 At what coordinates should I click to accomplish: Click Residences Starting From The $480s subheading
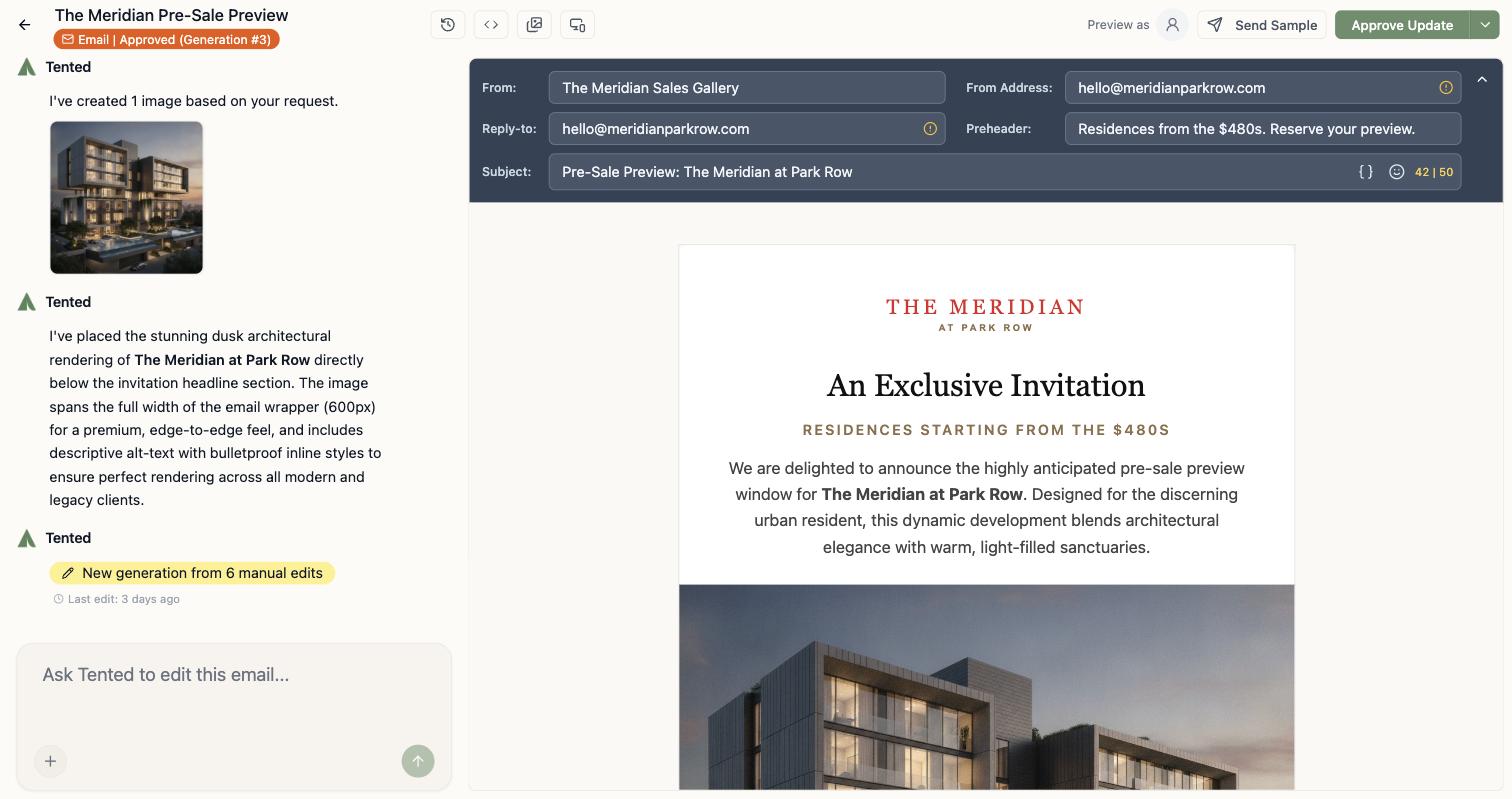click(x=986, y=430)
